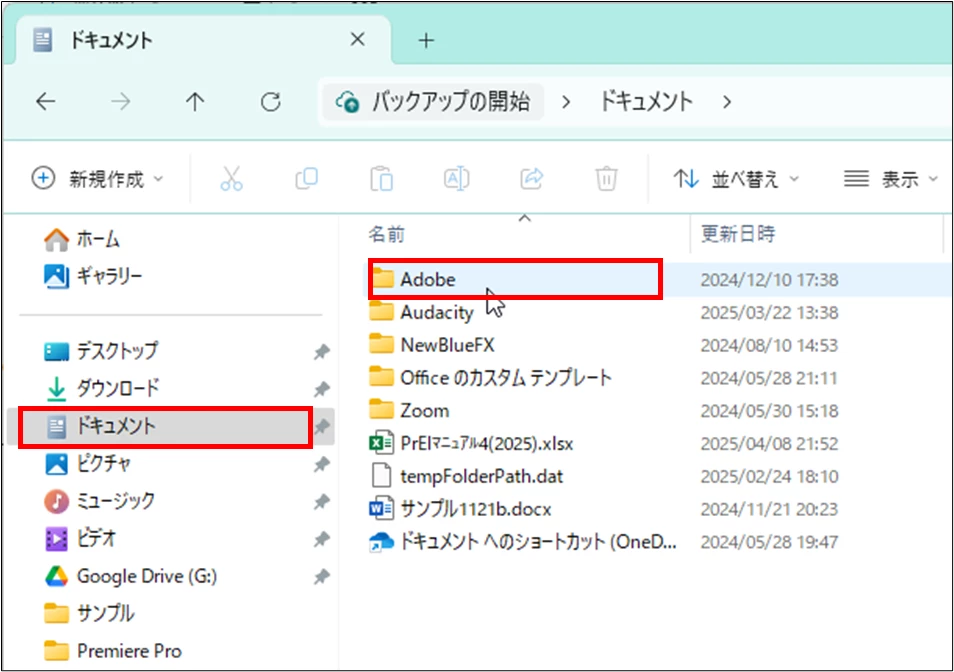The width and height of the screenshot is (954, 672).
Task: Navigate up one folder level
Action: click(x=195, y=102)
